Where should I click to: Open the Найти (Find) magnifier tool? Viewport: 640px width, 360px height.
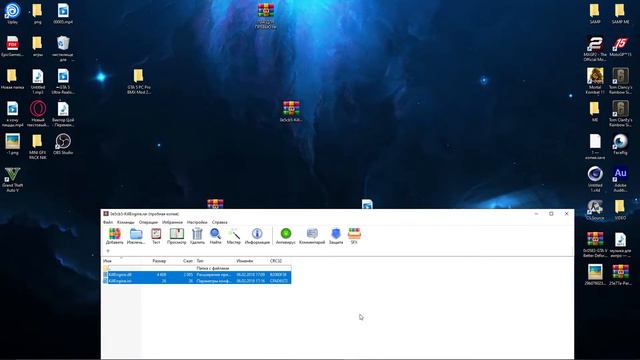(215, 236)
